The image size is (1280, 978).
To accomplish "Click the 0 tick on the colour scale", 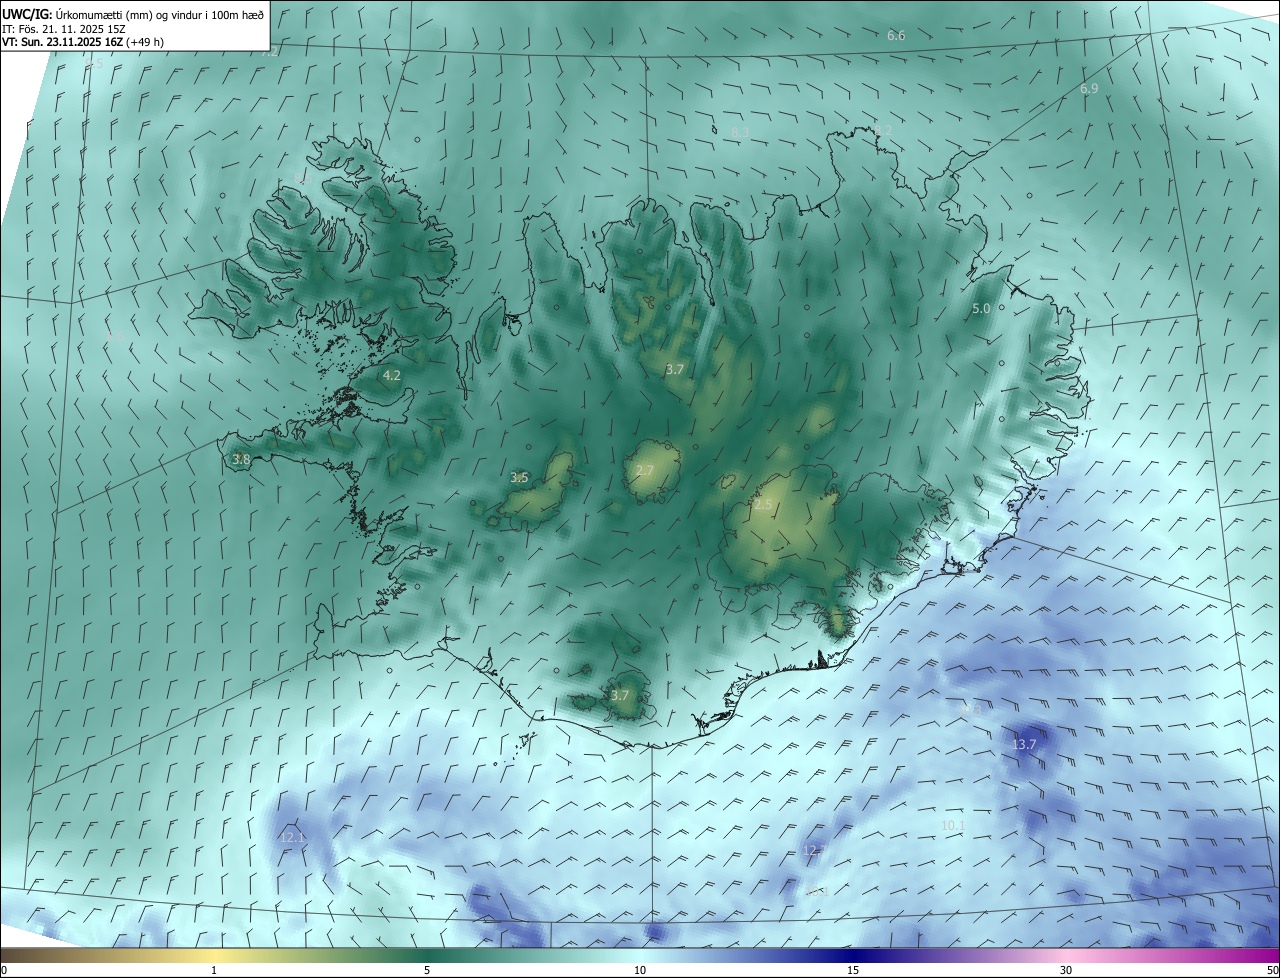I will [x=4, y=970].
